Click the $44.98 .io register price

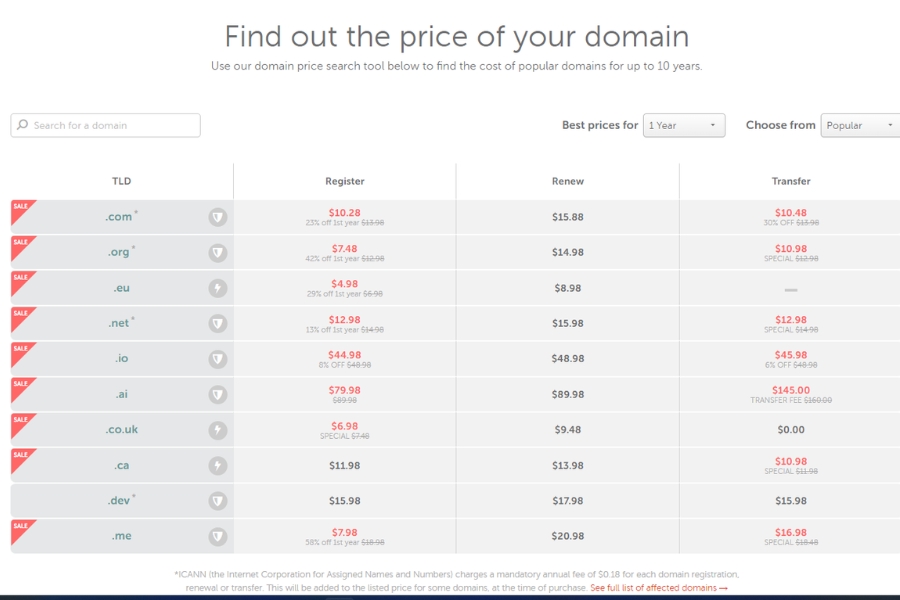(344, 355)
